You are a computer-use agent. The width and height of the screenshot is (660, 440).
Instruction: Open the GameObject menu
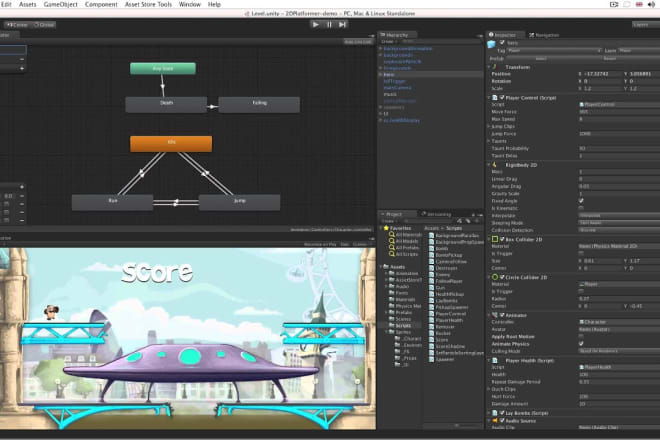[61, 4]
